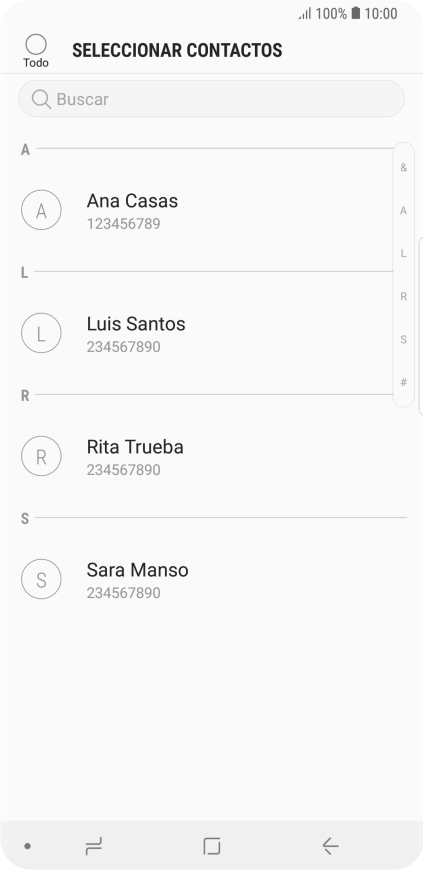Screen dimensions: 423x870
Task: Jump to letter S in index
Action: click(404, 340)
